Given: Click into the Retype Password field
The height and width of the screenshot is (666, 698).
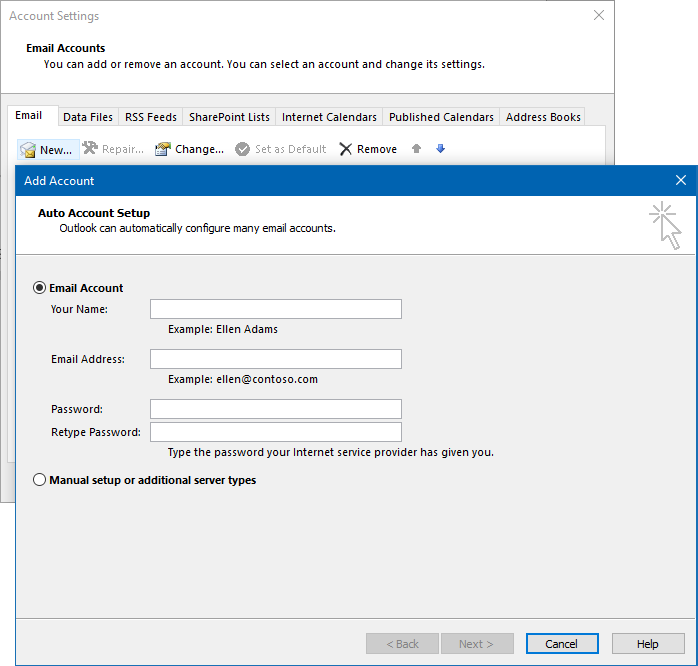Looking at the screenshot, I should (276, 432).
